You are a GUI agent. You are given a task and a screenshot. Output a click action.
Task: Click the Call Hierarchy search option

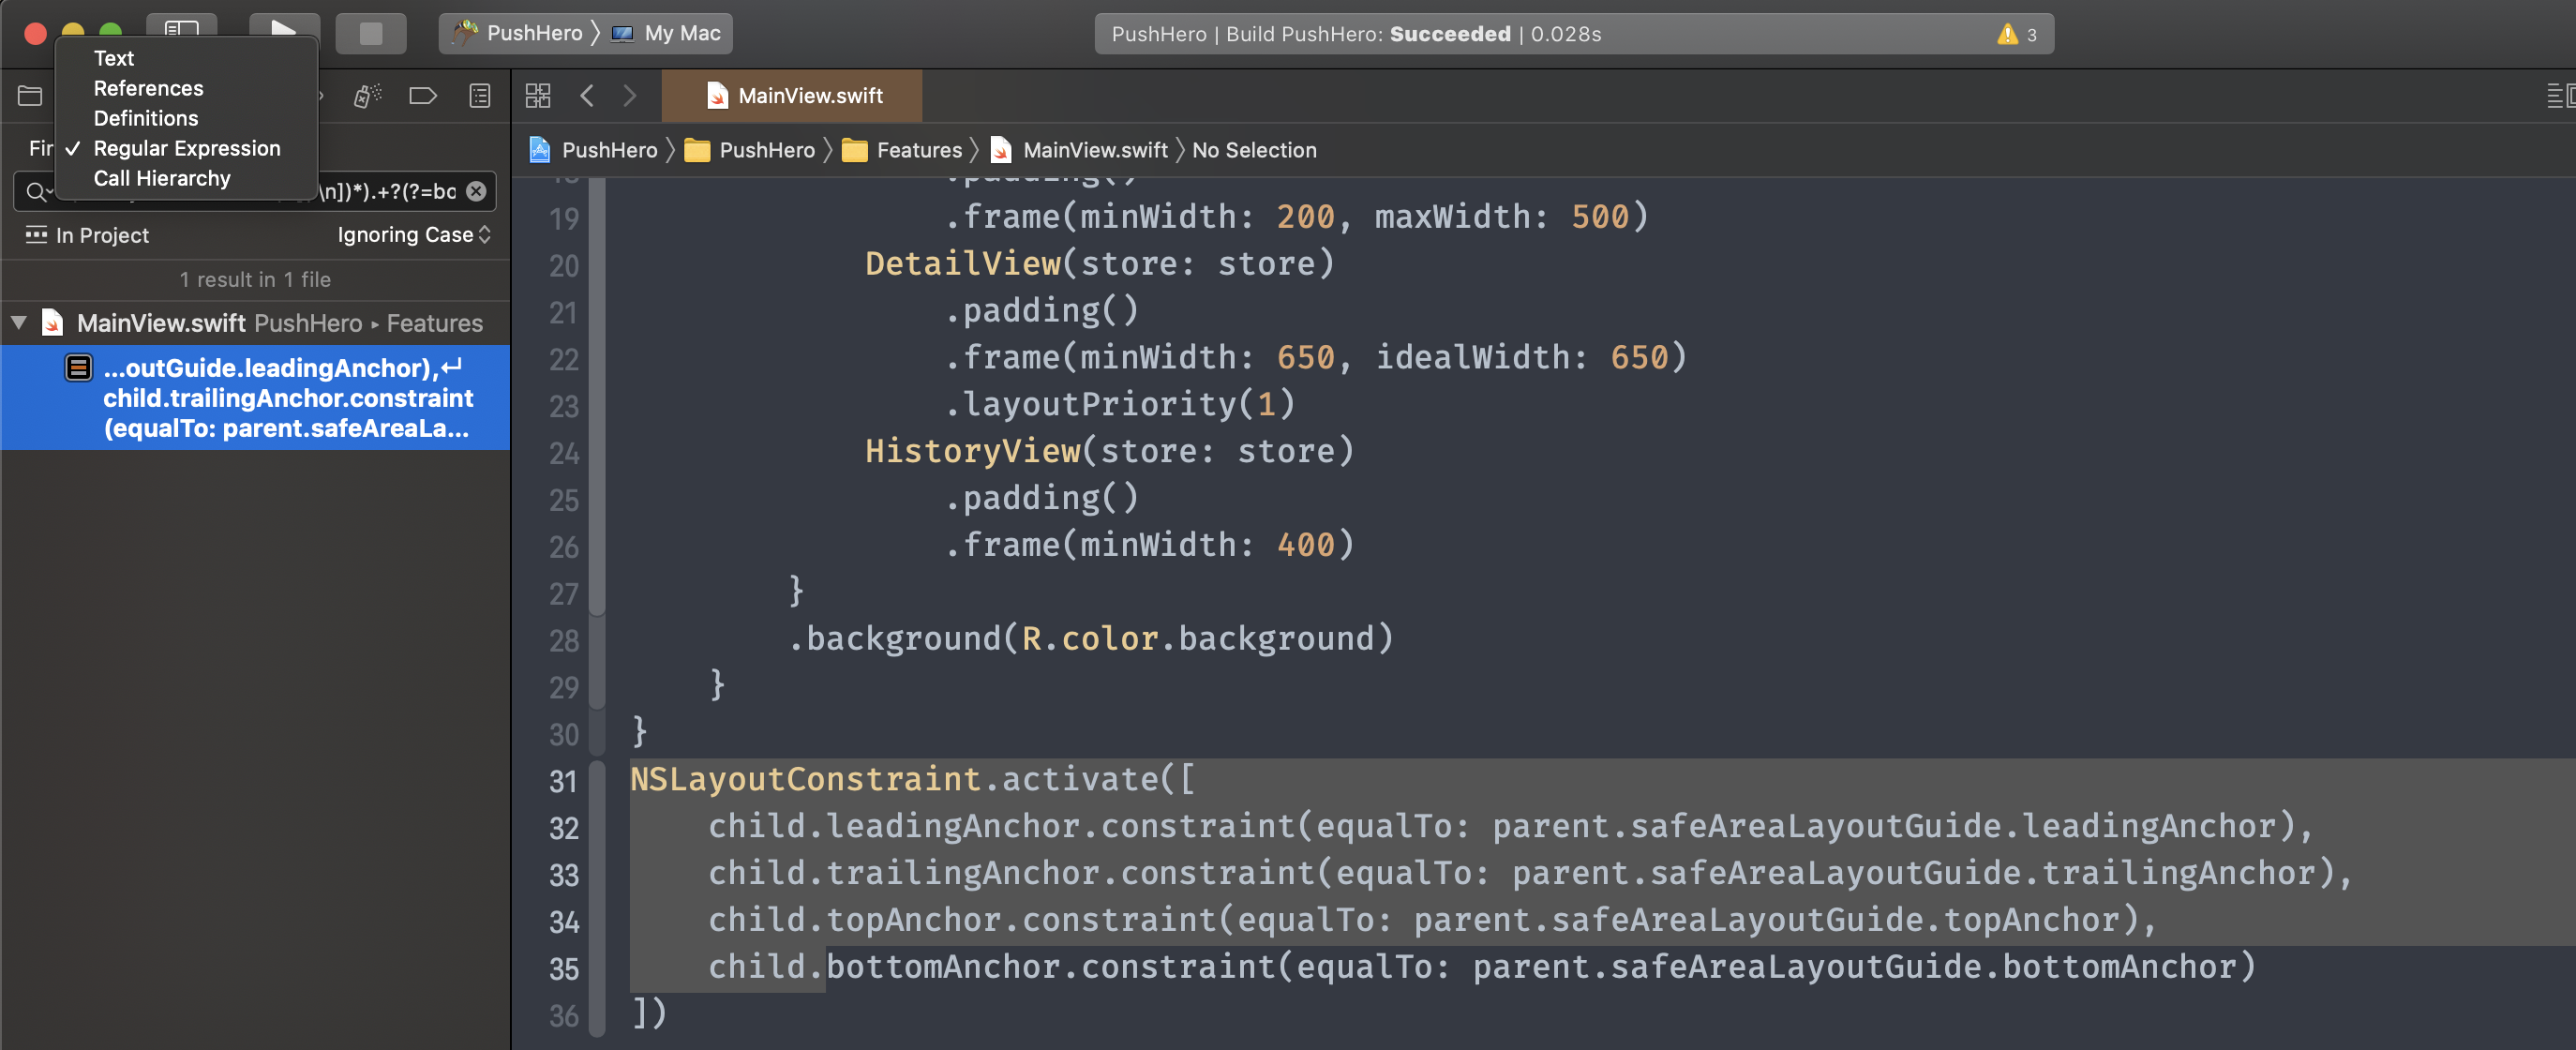159,176
